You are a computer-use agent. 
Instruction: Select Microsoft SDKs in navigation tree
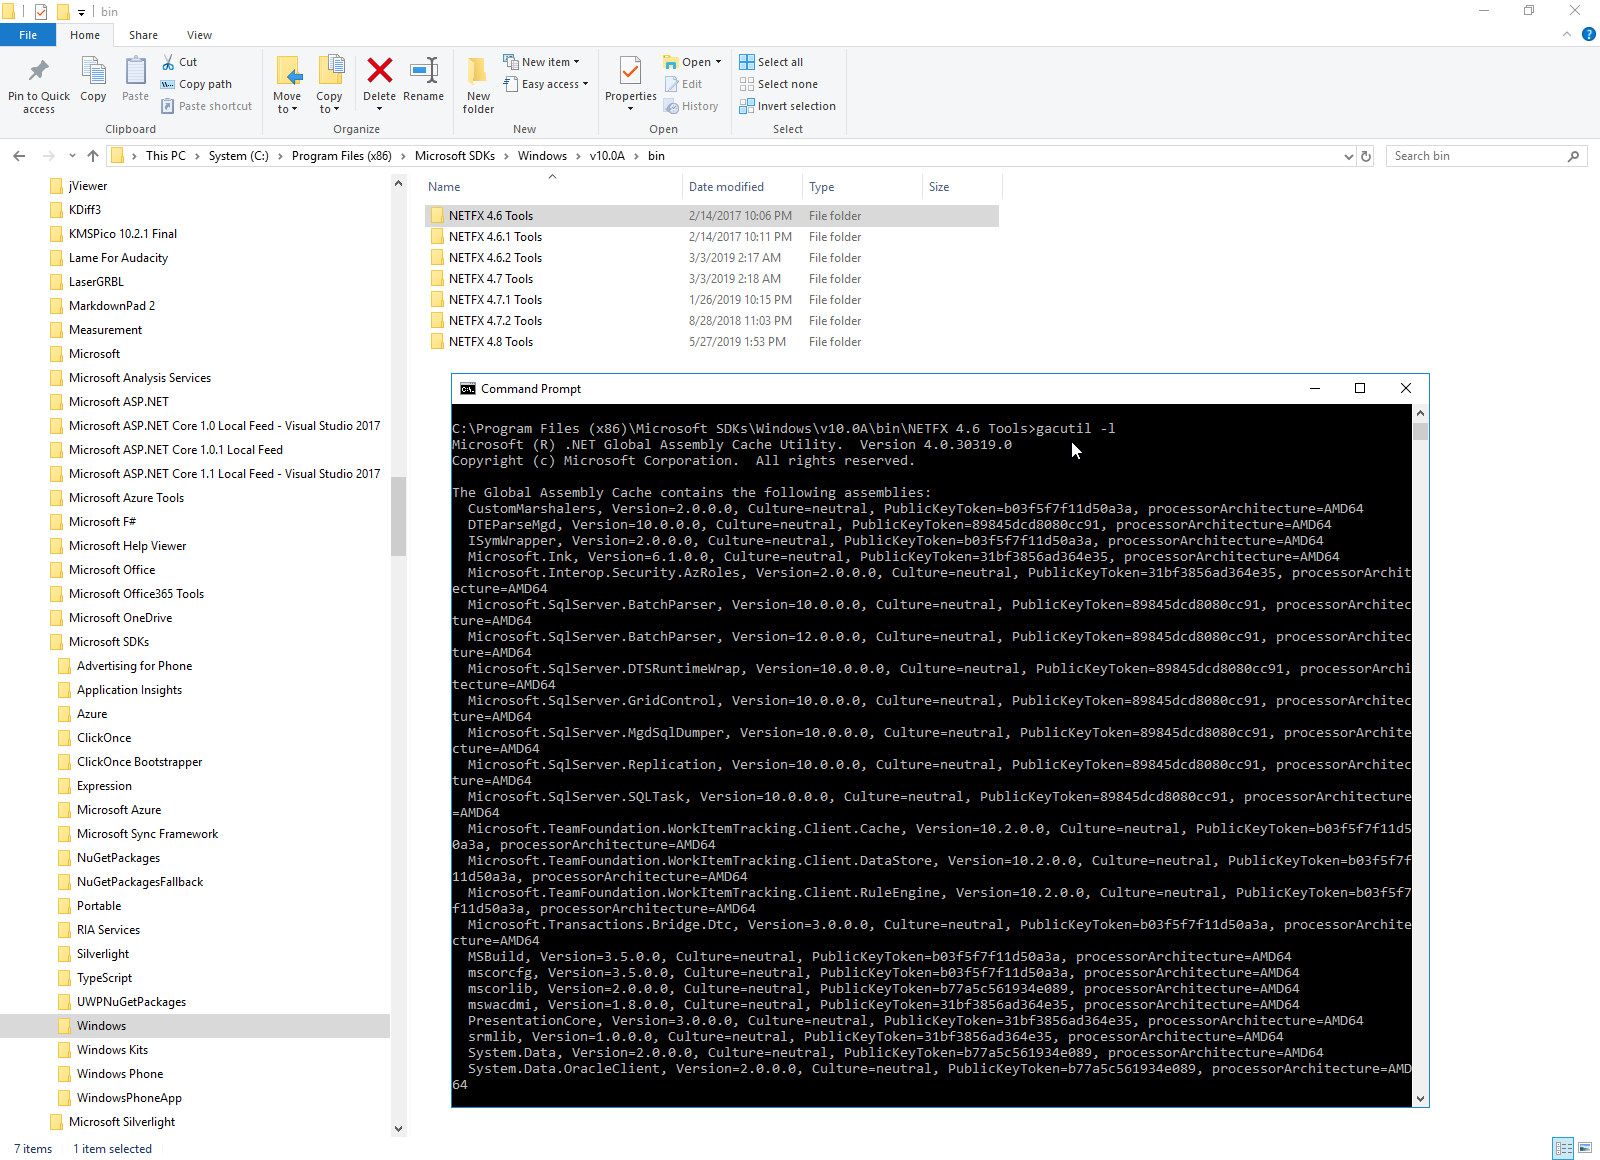click(109, 642)
